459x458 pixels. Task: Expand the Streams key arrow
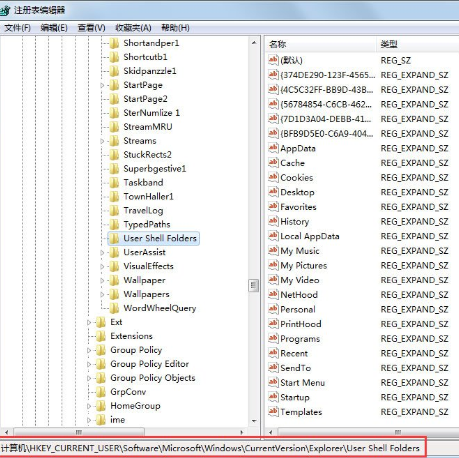102,141
